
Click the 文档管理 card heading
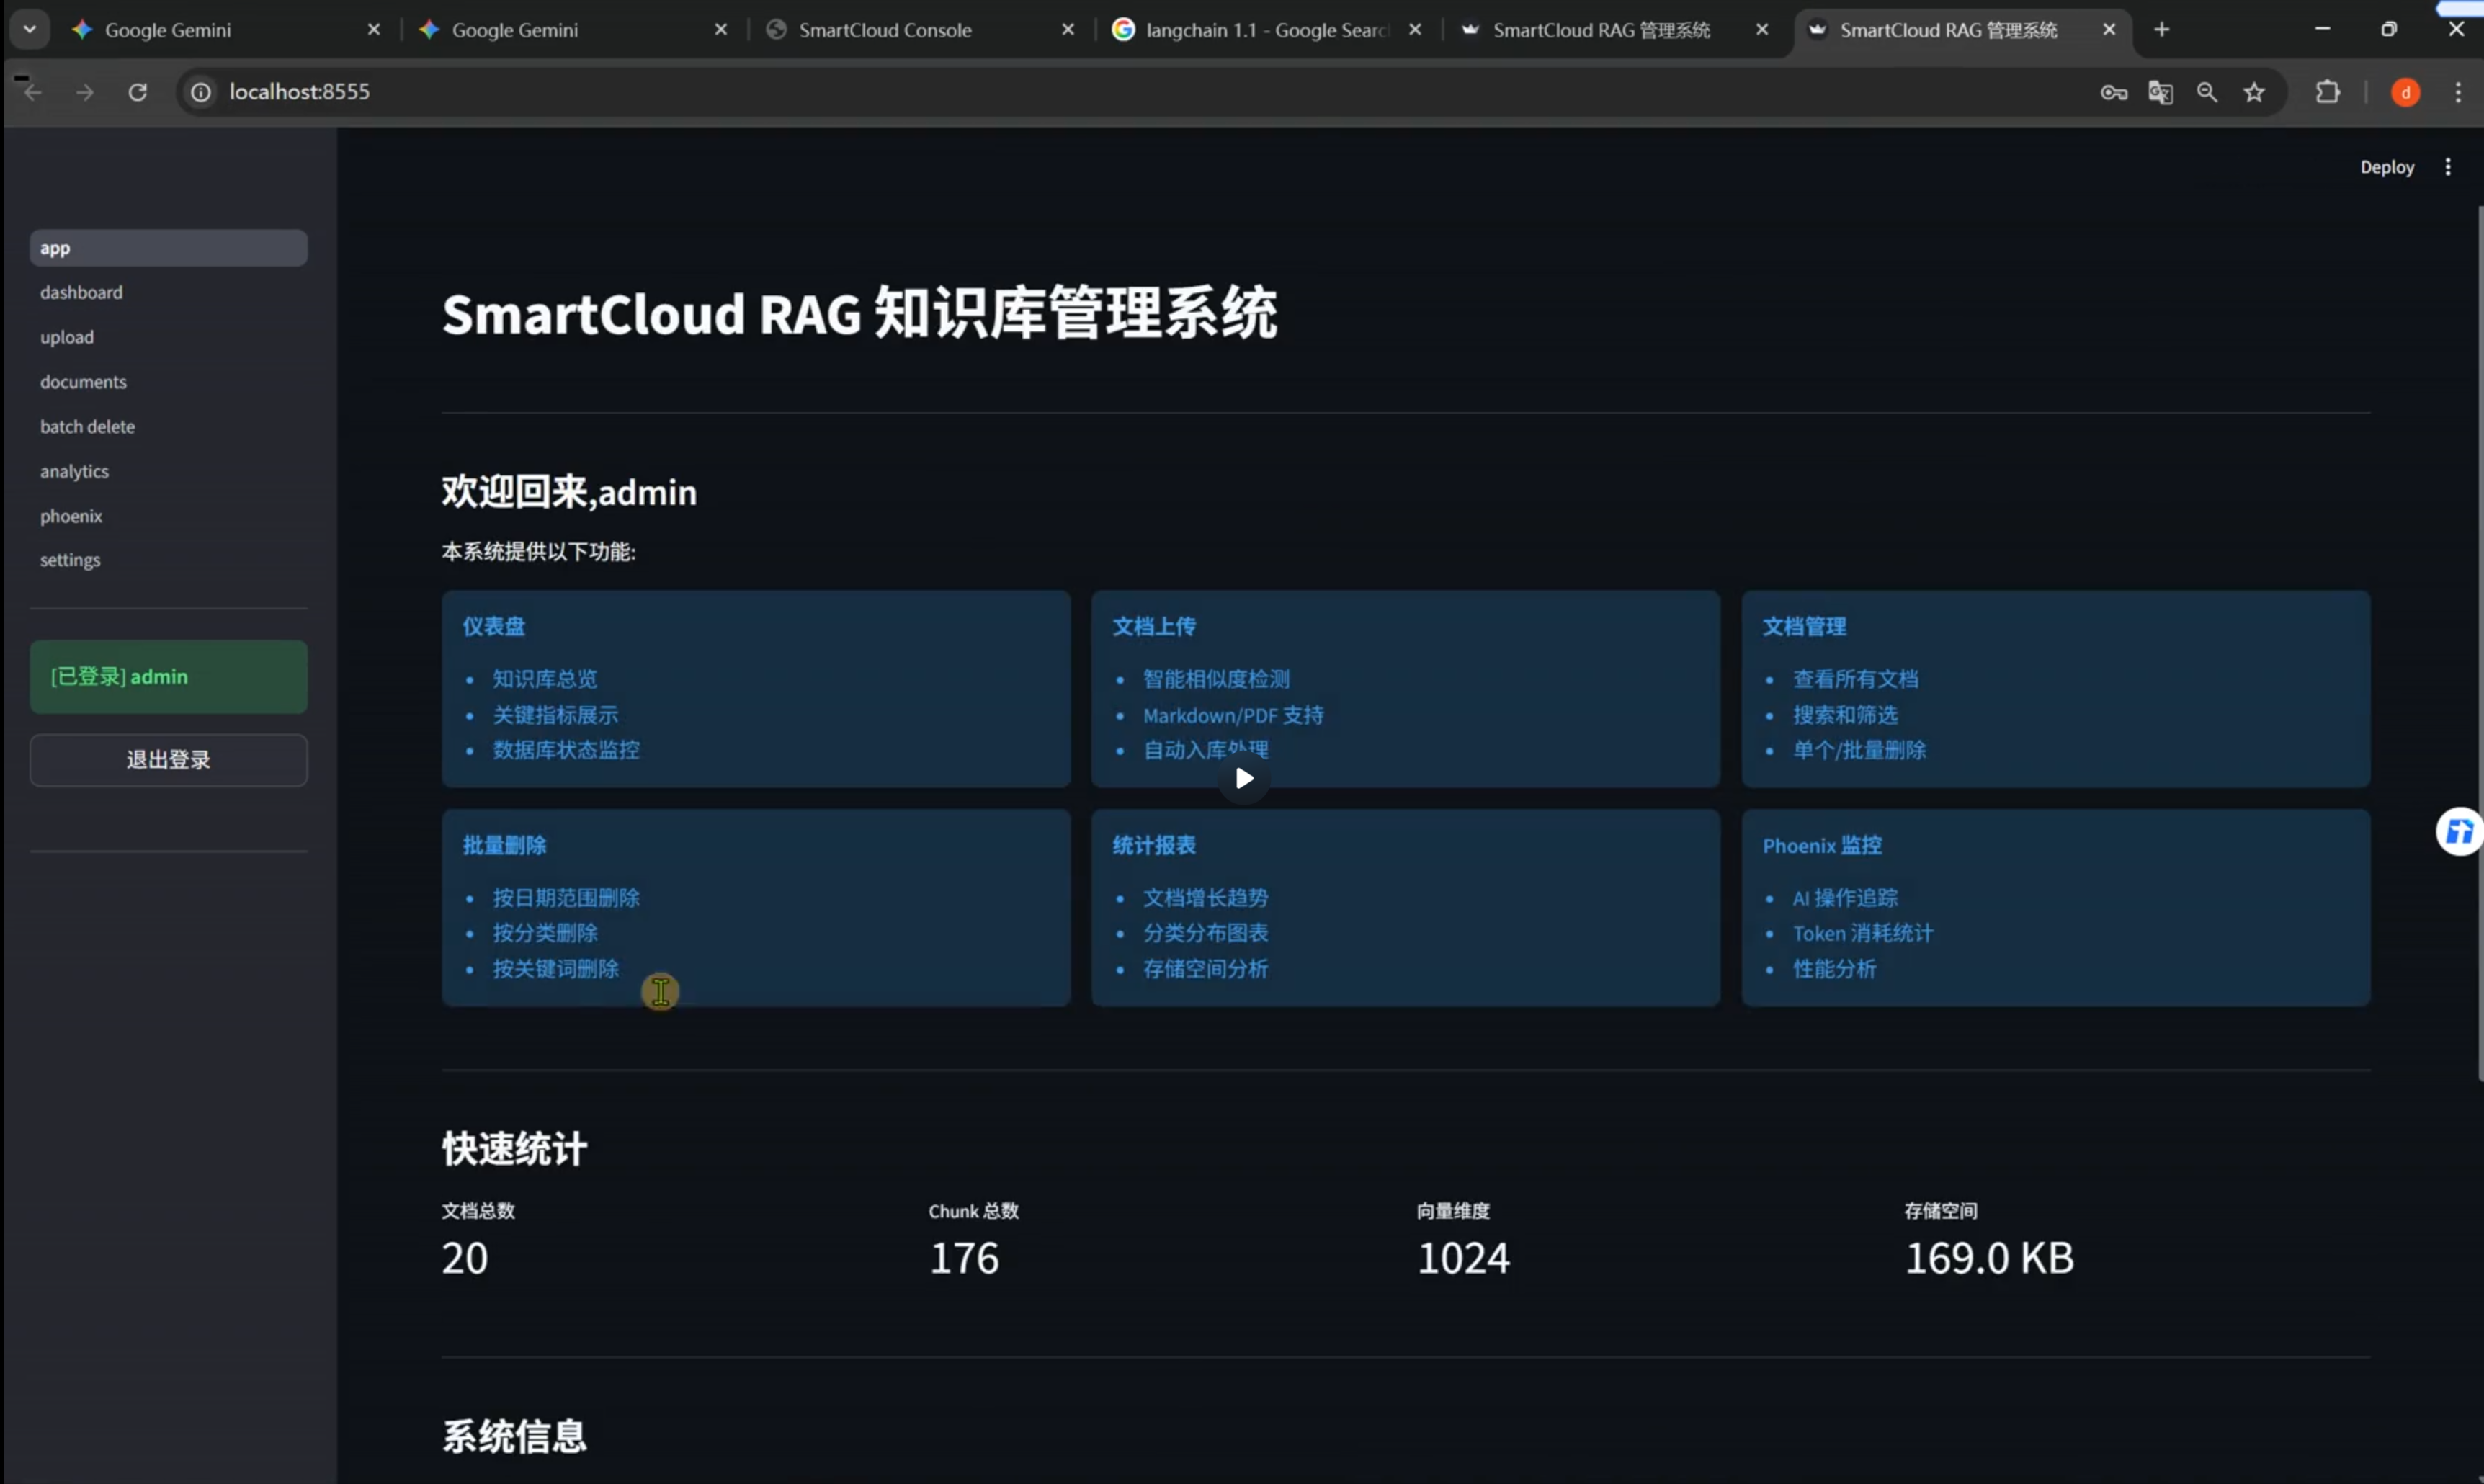click(1804, 626)
